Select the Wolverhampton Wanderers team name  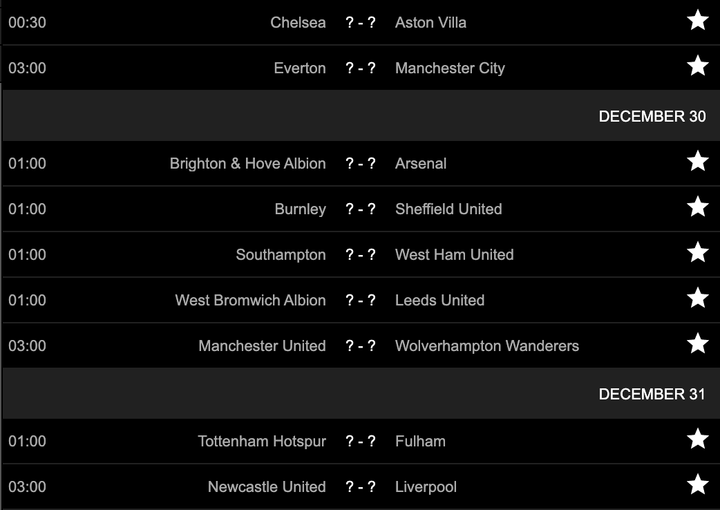coord(487,346)
